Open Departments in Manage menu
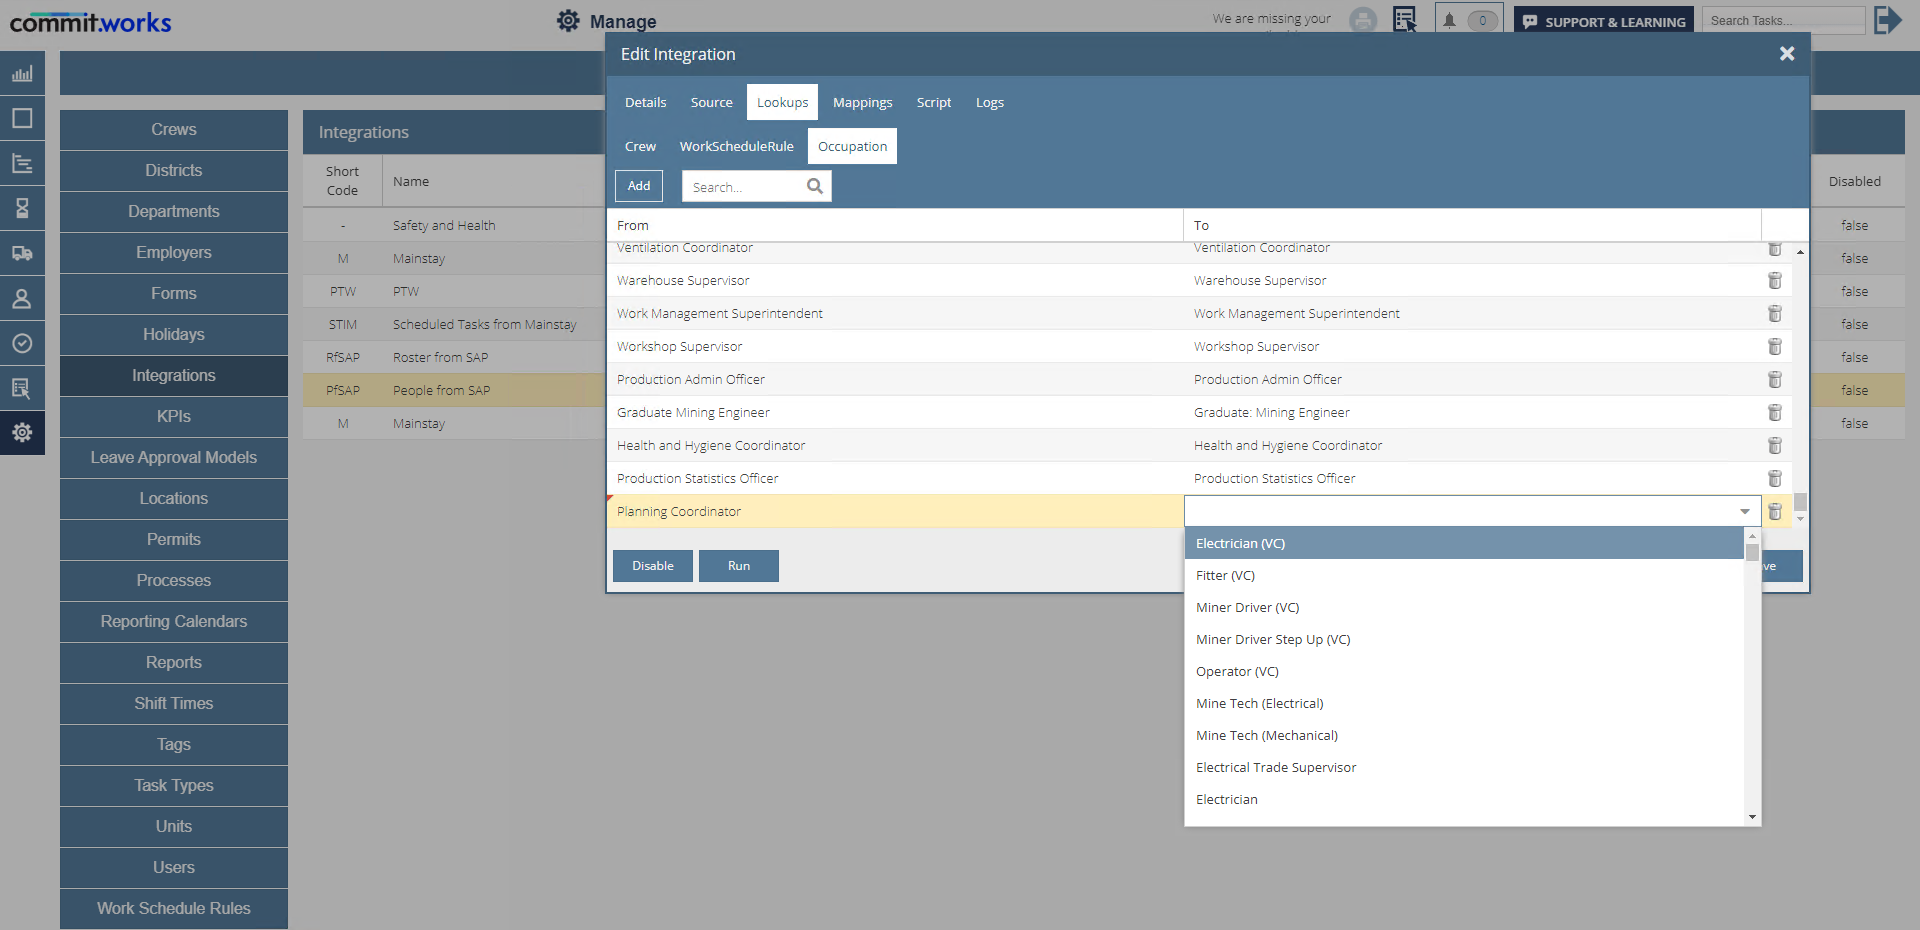Image resolution: width=1920 pixels, height=930 pixels. tap(174, 212)
